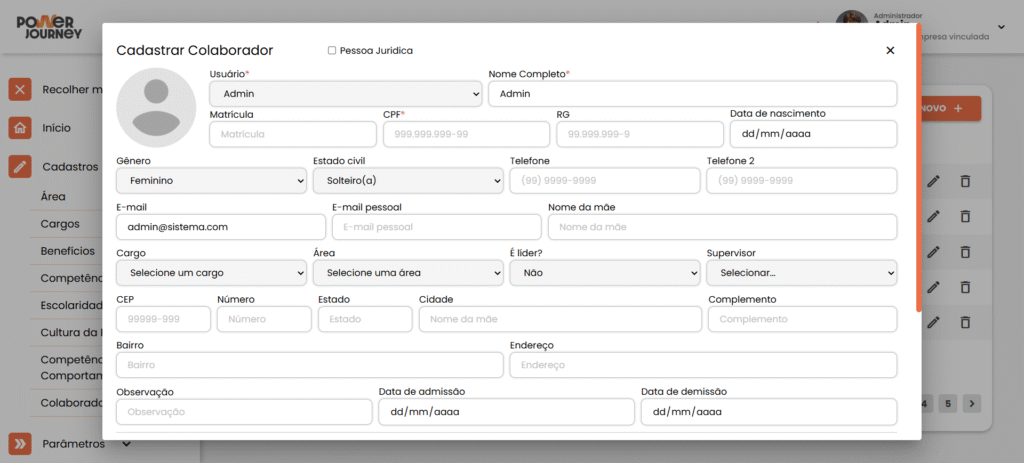Viewport: 1024px width, 463px height.
Task: Open the Cargos item in sidebar menu
Action: [60, 224]
